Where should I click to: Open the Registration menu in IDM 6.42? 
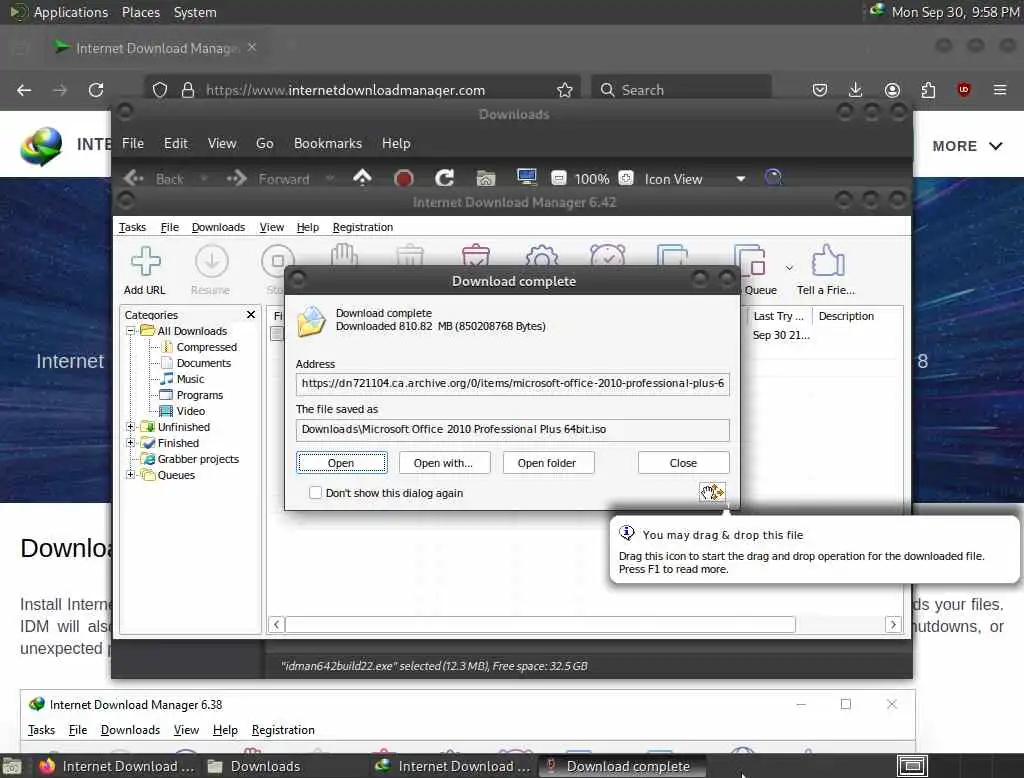(x=362, y=227)
